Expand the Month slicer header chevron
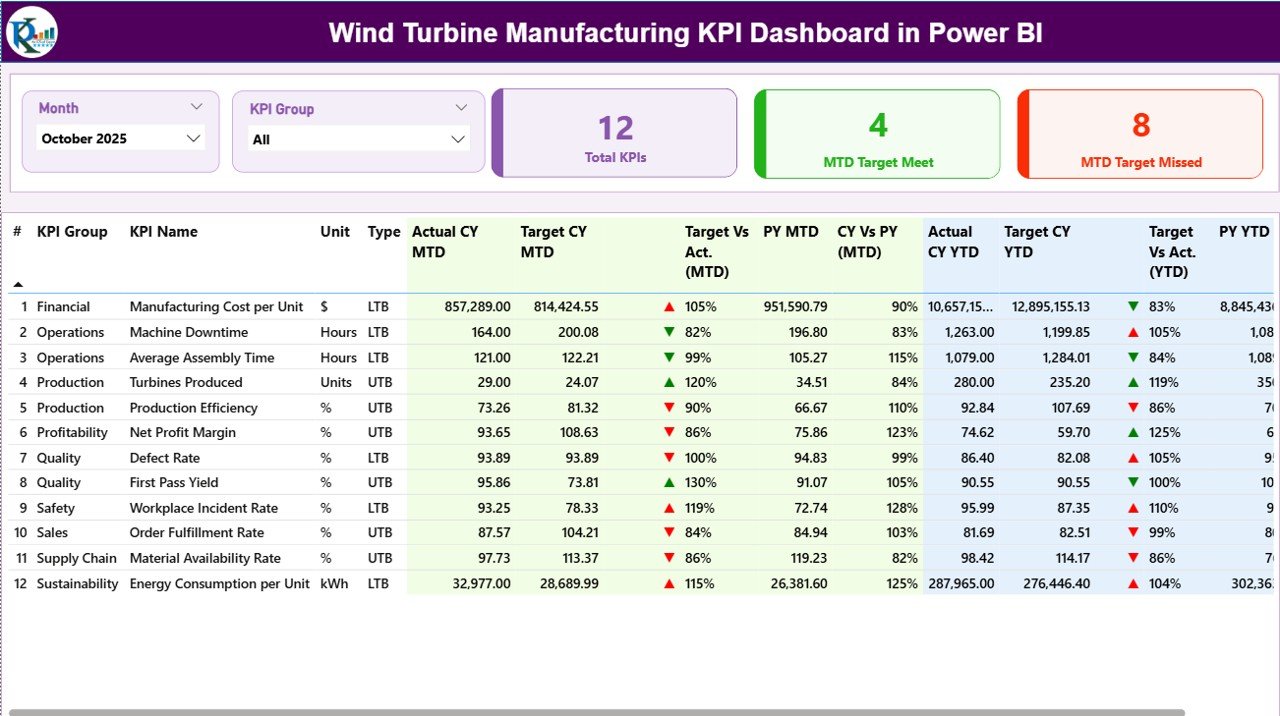This screenshot has width=1280, height=716. [x=197, y=107]
